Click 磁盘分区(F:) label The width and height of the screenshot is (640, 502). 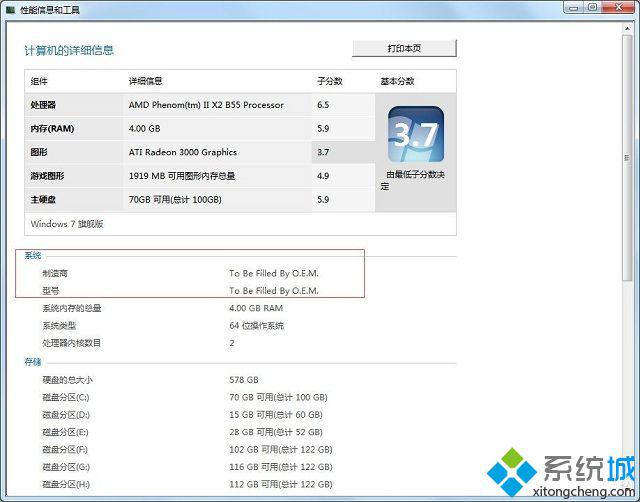click(x=65, y=450)
